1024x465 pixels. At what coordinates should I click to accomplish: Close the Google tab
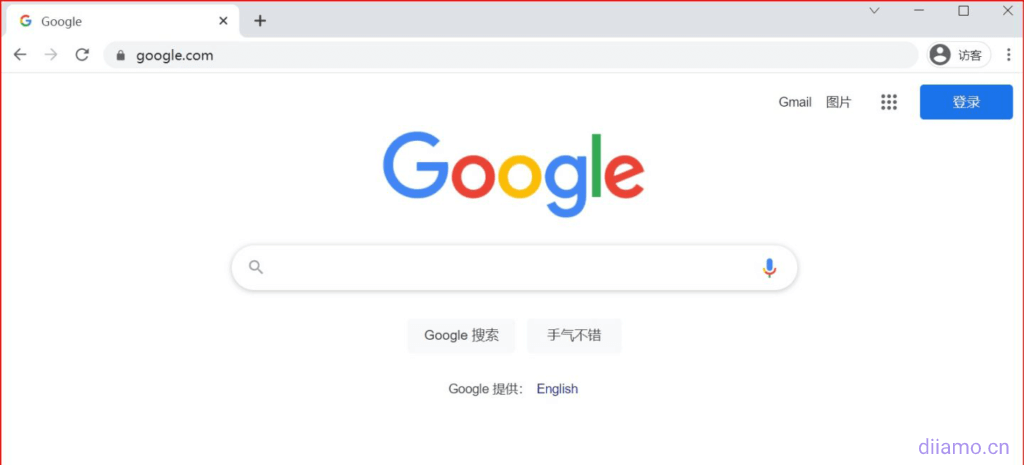(223, 21)
